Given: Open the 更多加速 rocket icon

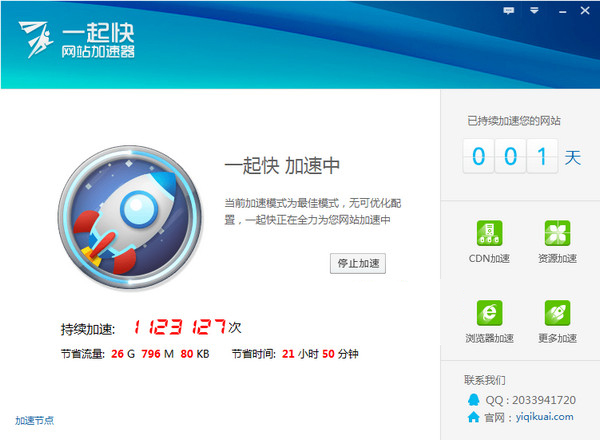Looking at the screenshot, I should click(x=557, y=313).
